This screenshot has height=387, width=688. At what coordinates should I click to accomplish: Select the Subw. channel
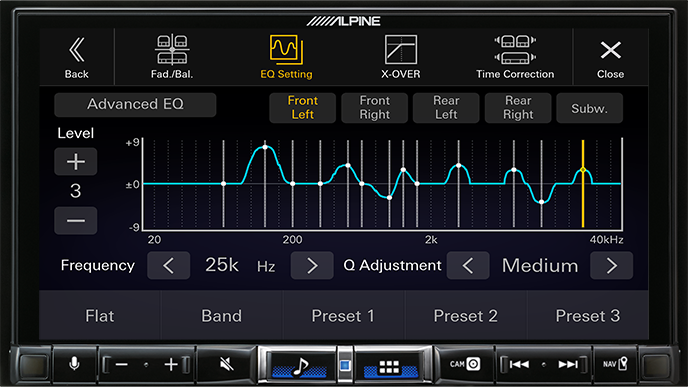click(589, 108)
